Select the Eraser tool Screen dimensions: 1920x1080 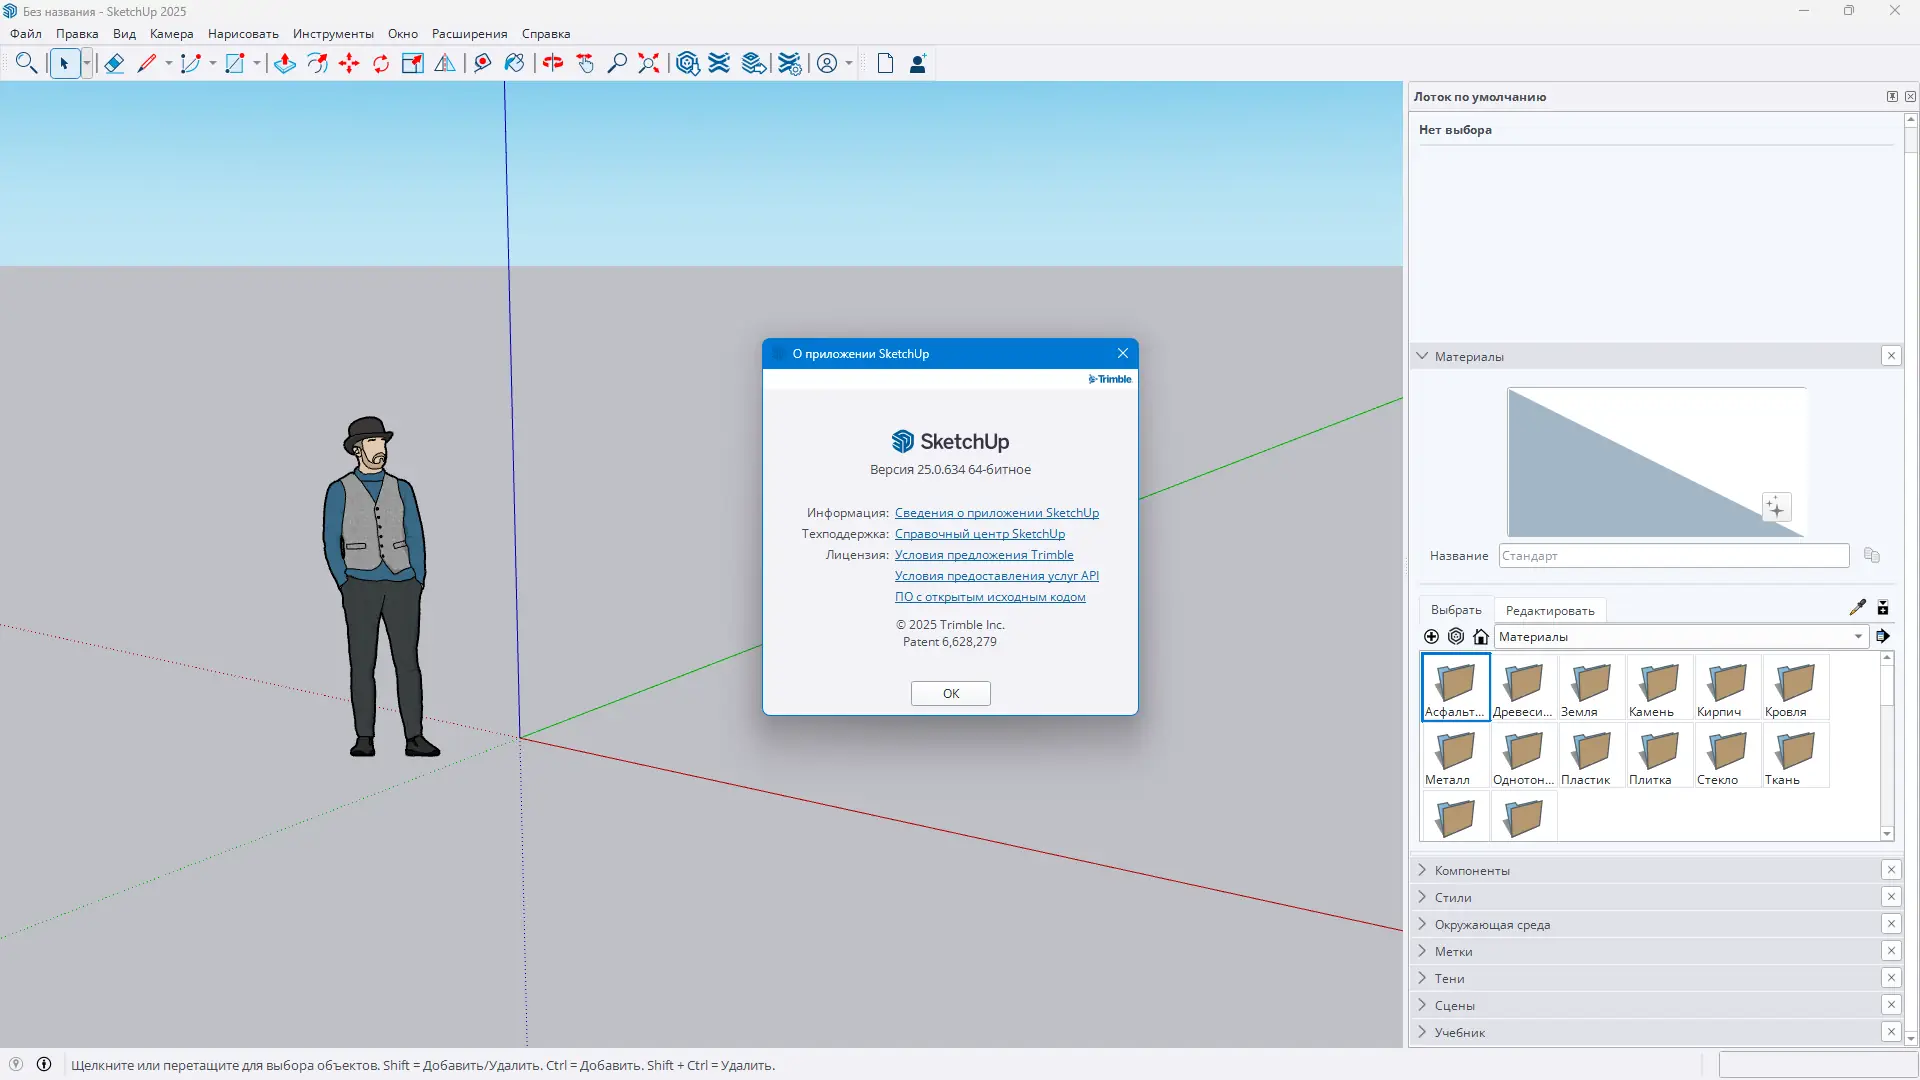(x=114, y=64)
